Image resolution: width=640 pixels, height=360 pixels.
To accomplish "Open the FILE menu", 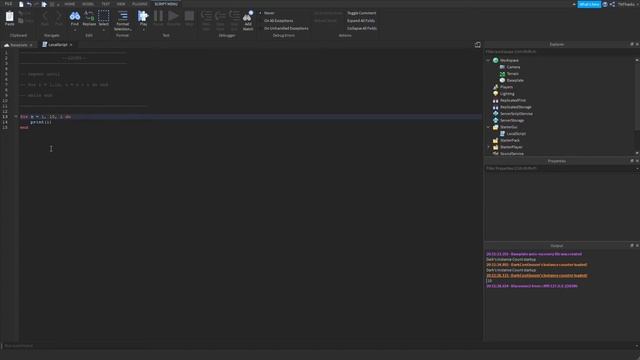I will click(8, 4).
